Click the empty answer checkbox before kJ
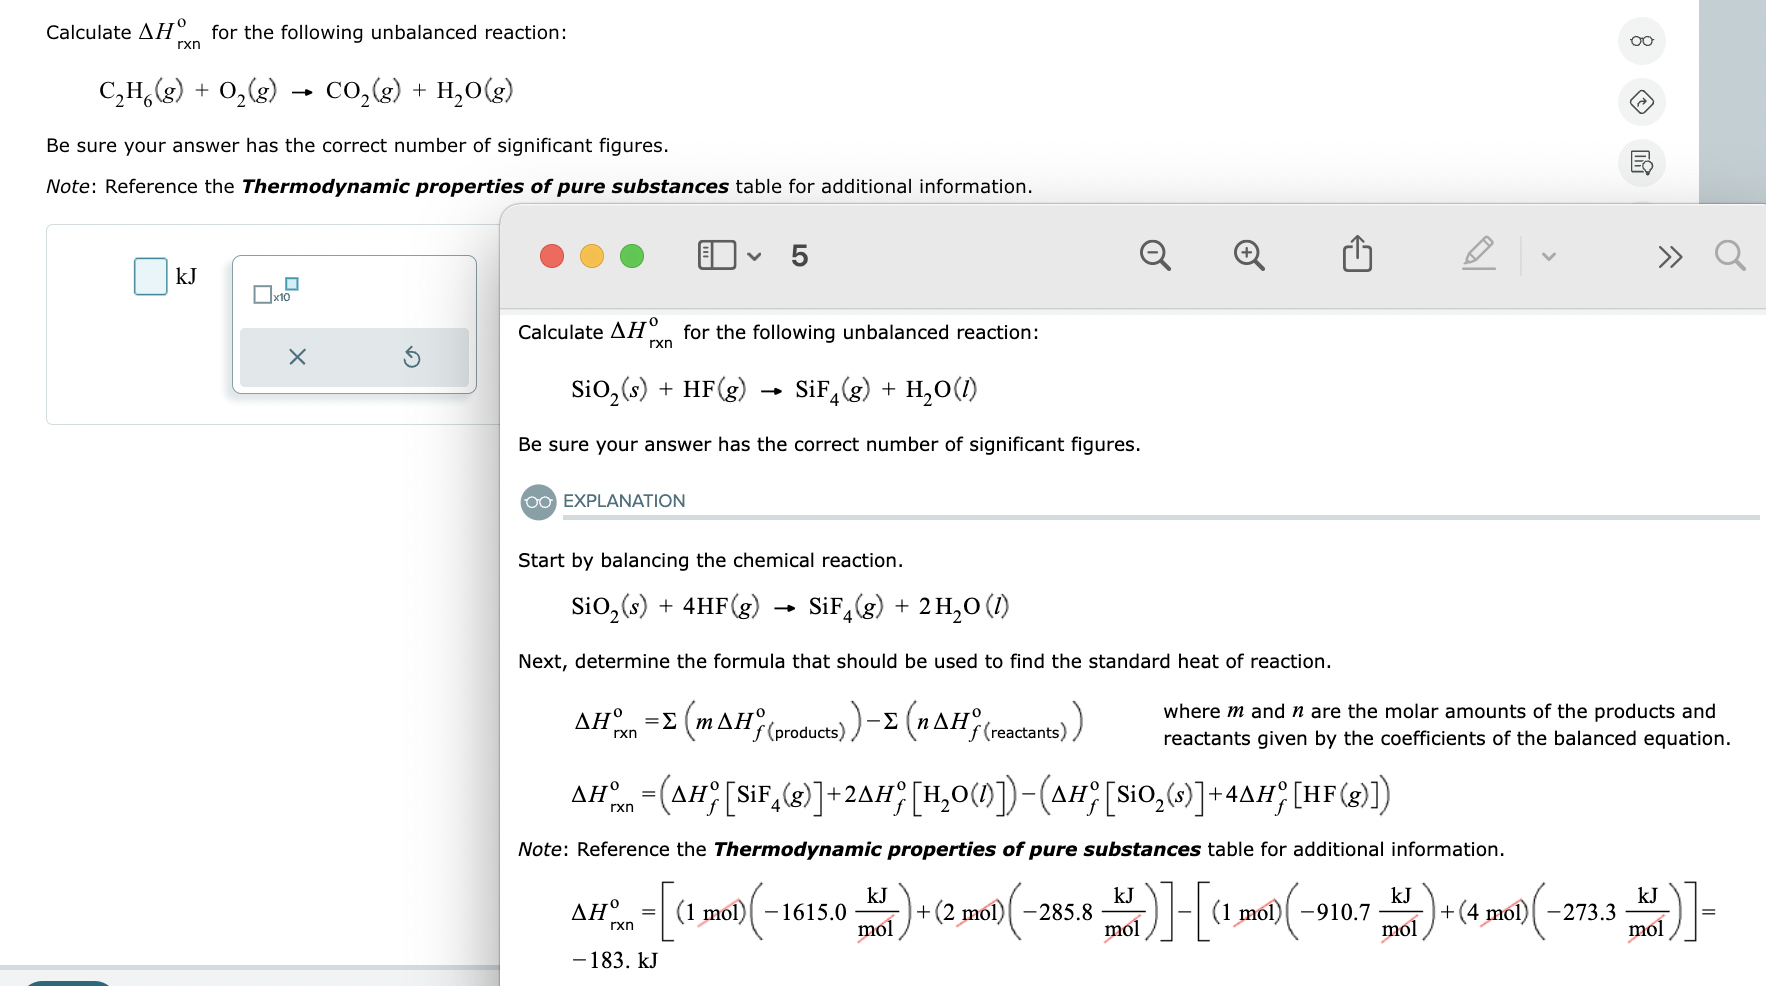This screenshot has height=986, width=1766. click(x=149, y=276)
